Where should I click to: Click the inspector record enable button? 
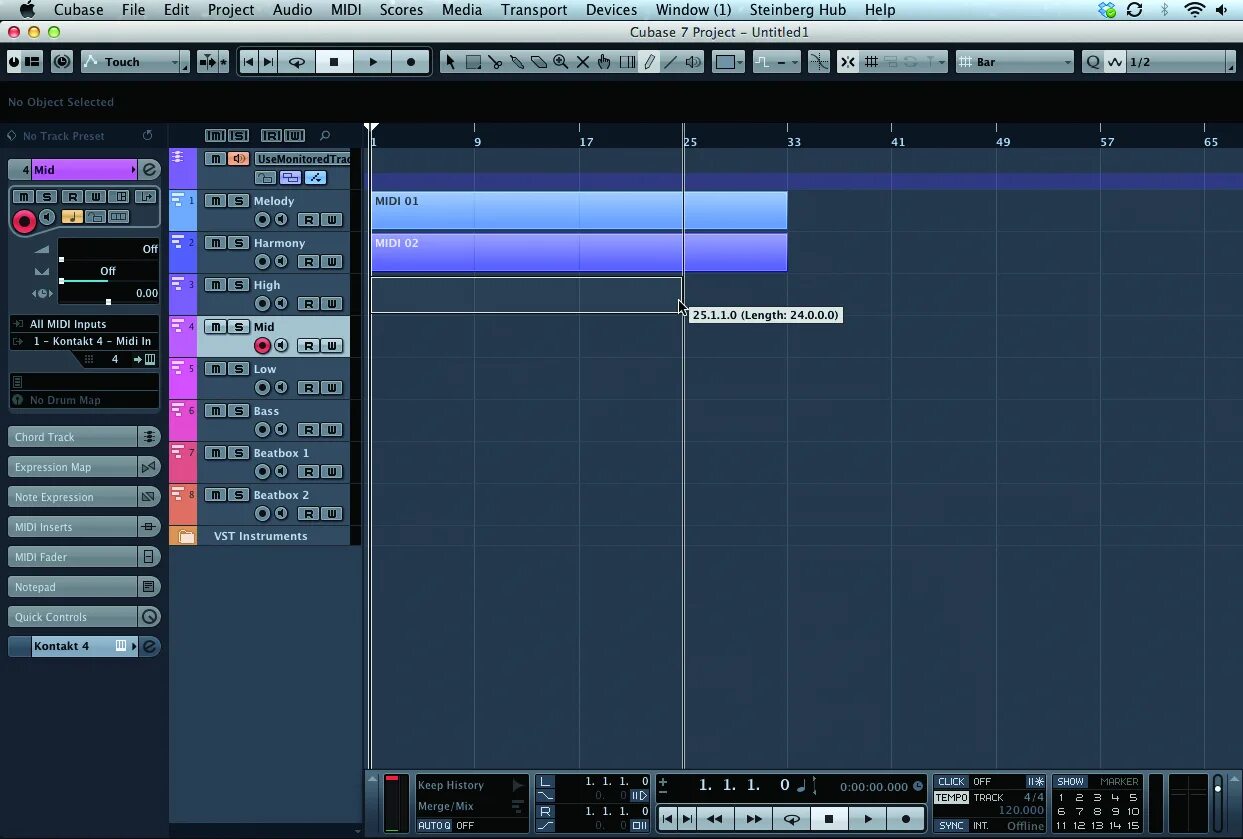[x=24, y=221]
